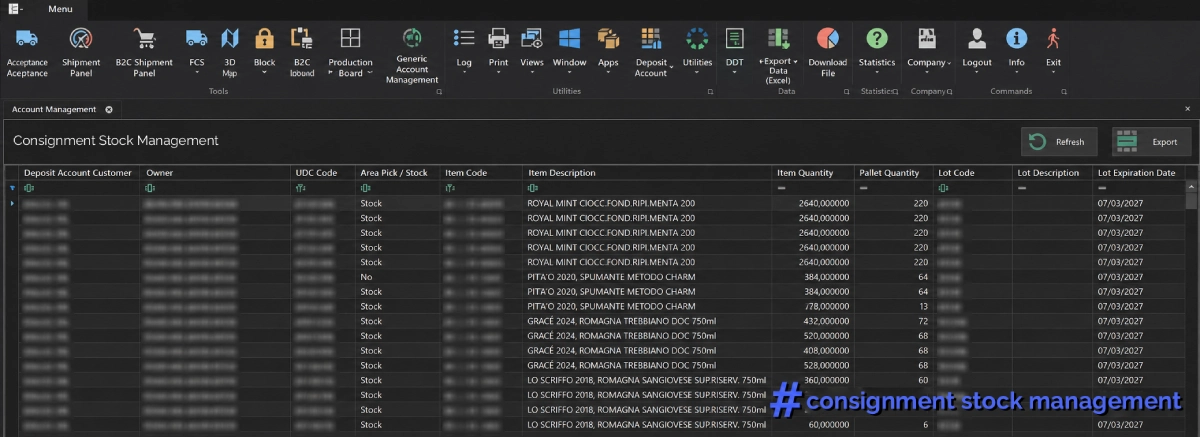Close the Account Management tab
Screen dimensions: 1200x437
pos(109,109)
